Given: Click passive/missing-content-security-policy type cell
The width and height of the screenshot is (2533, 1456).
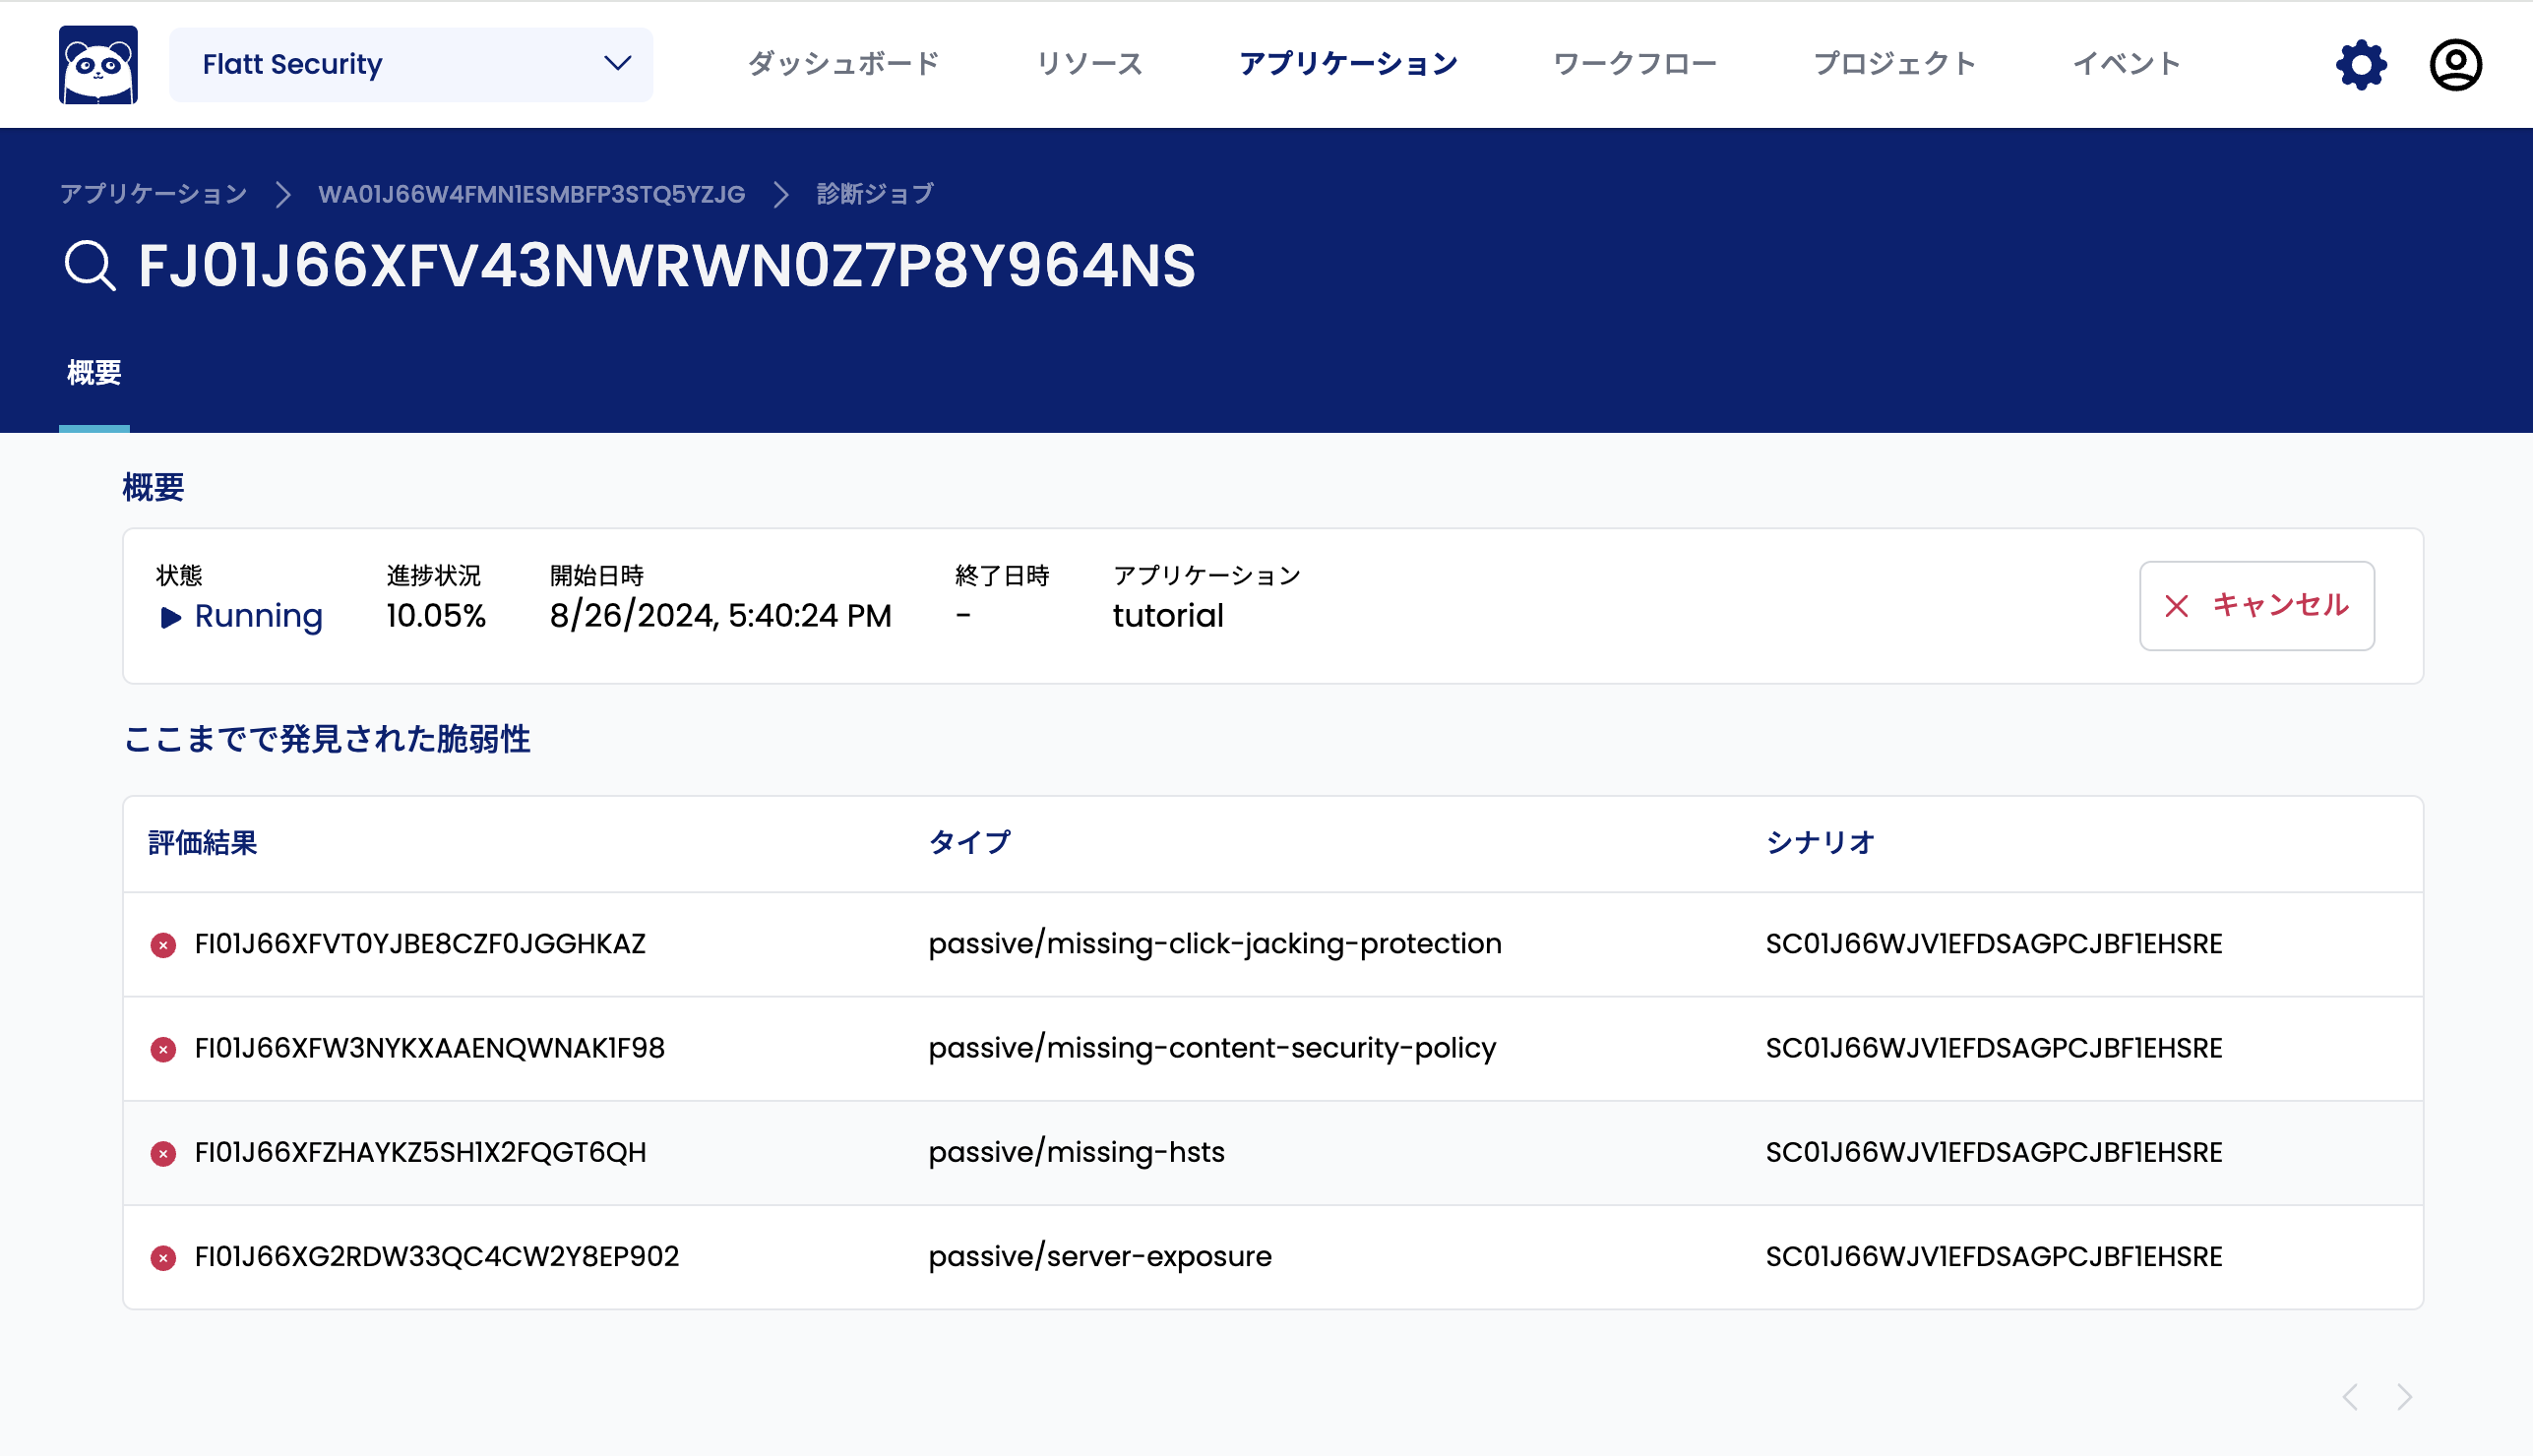Looking at the screenshot, I should pyautogui.click(x=1212, y=1048).
